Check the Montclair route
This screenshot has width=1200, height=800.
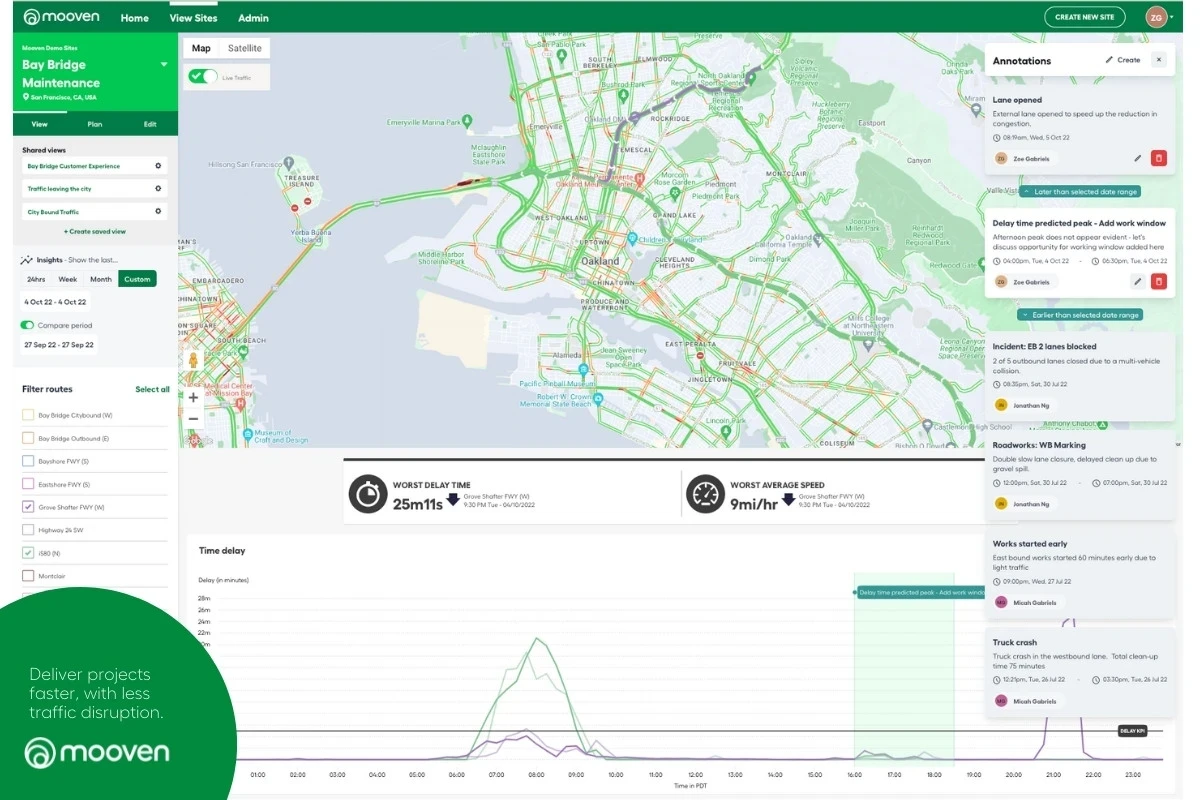[28, 576]
